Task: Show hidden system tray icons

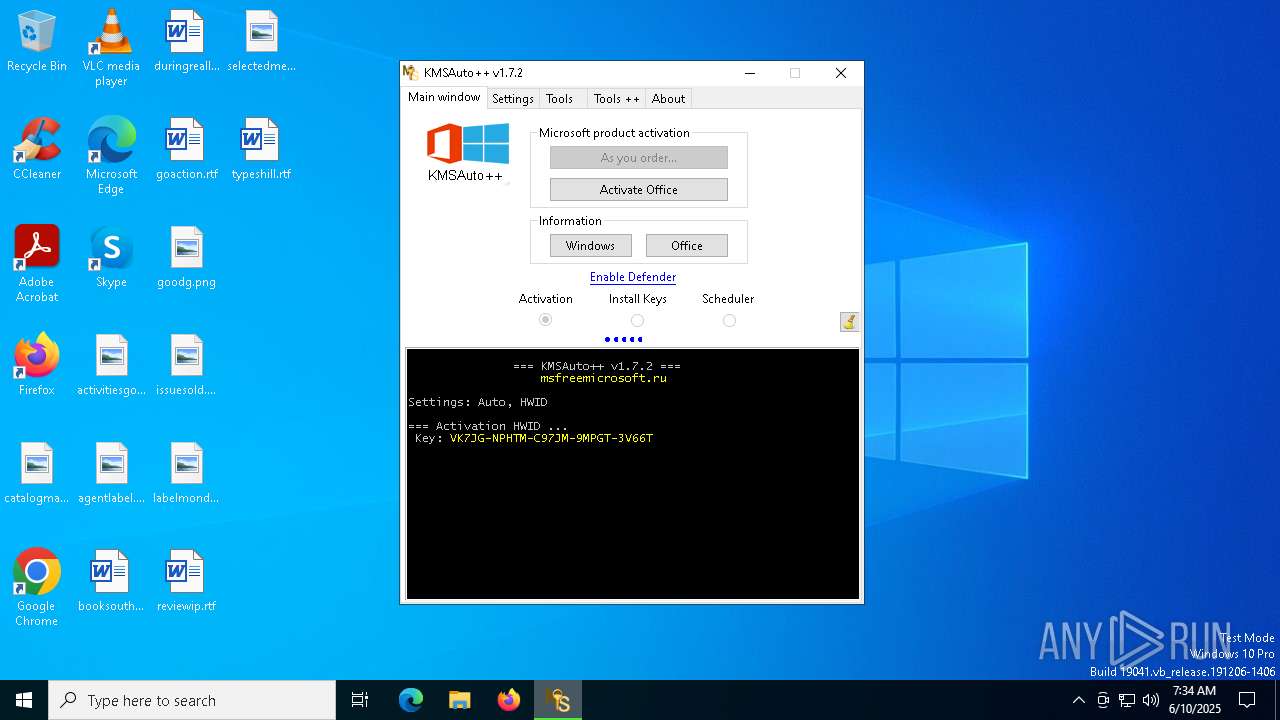Action: [x=1078, y=700]
